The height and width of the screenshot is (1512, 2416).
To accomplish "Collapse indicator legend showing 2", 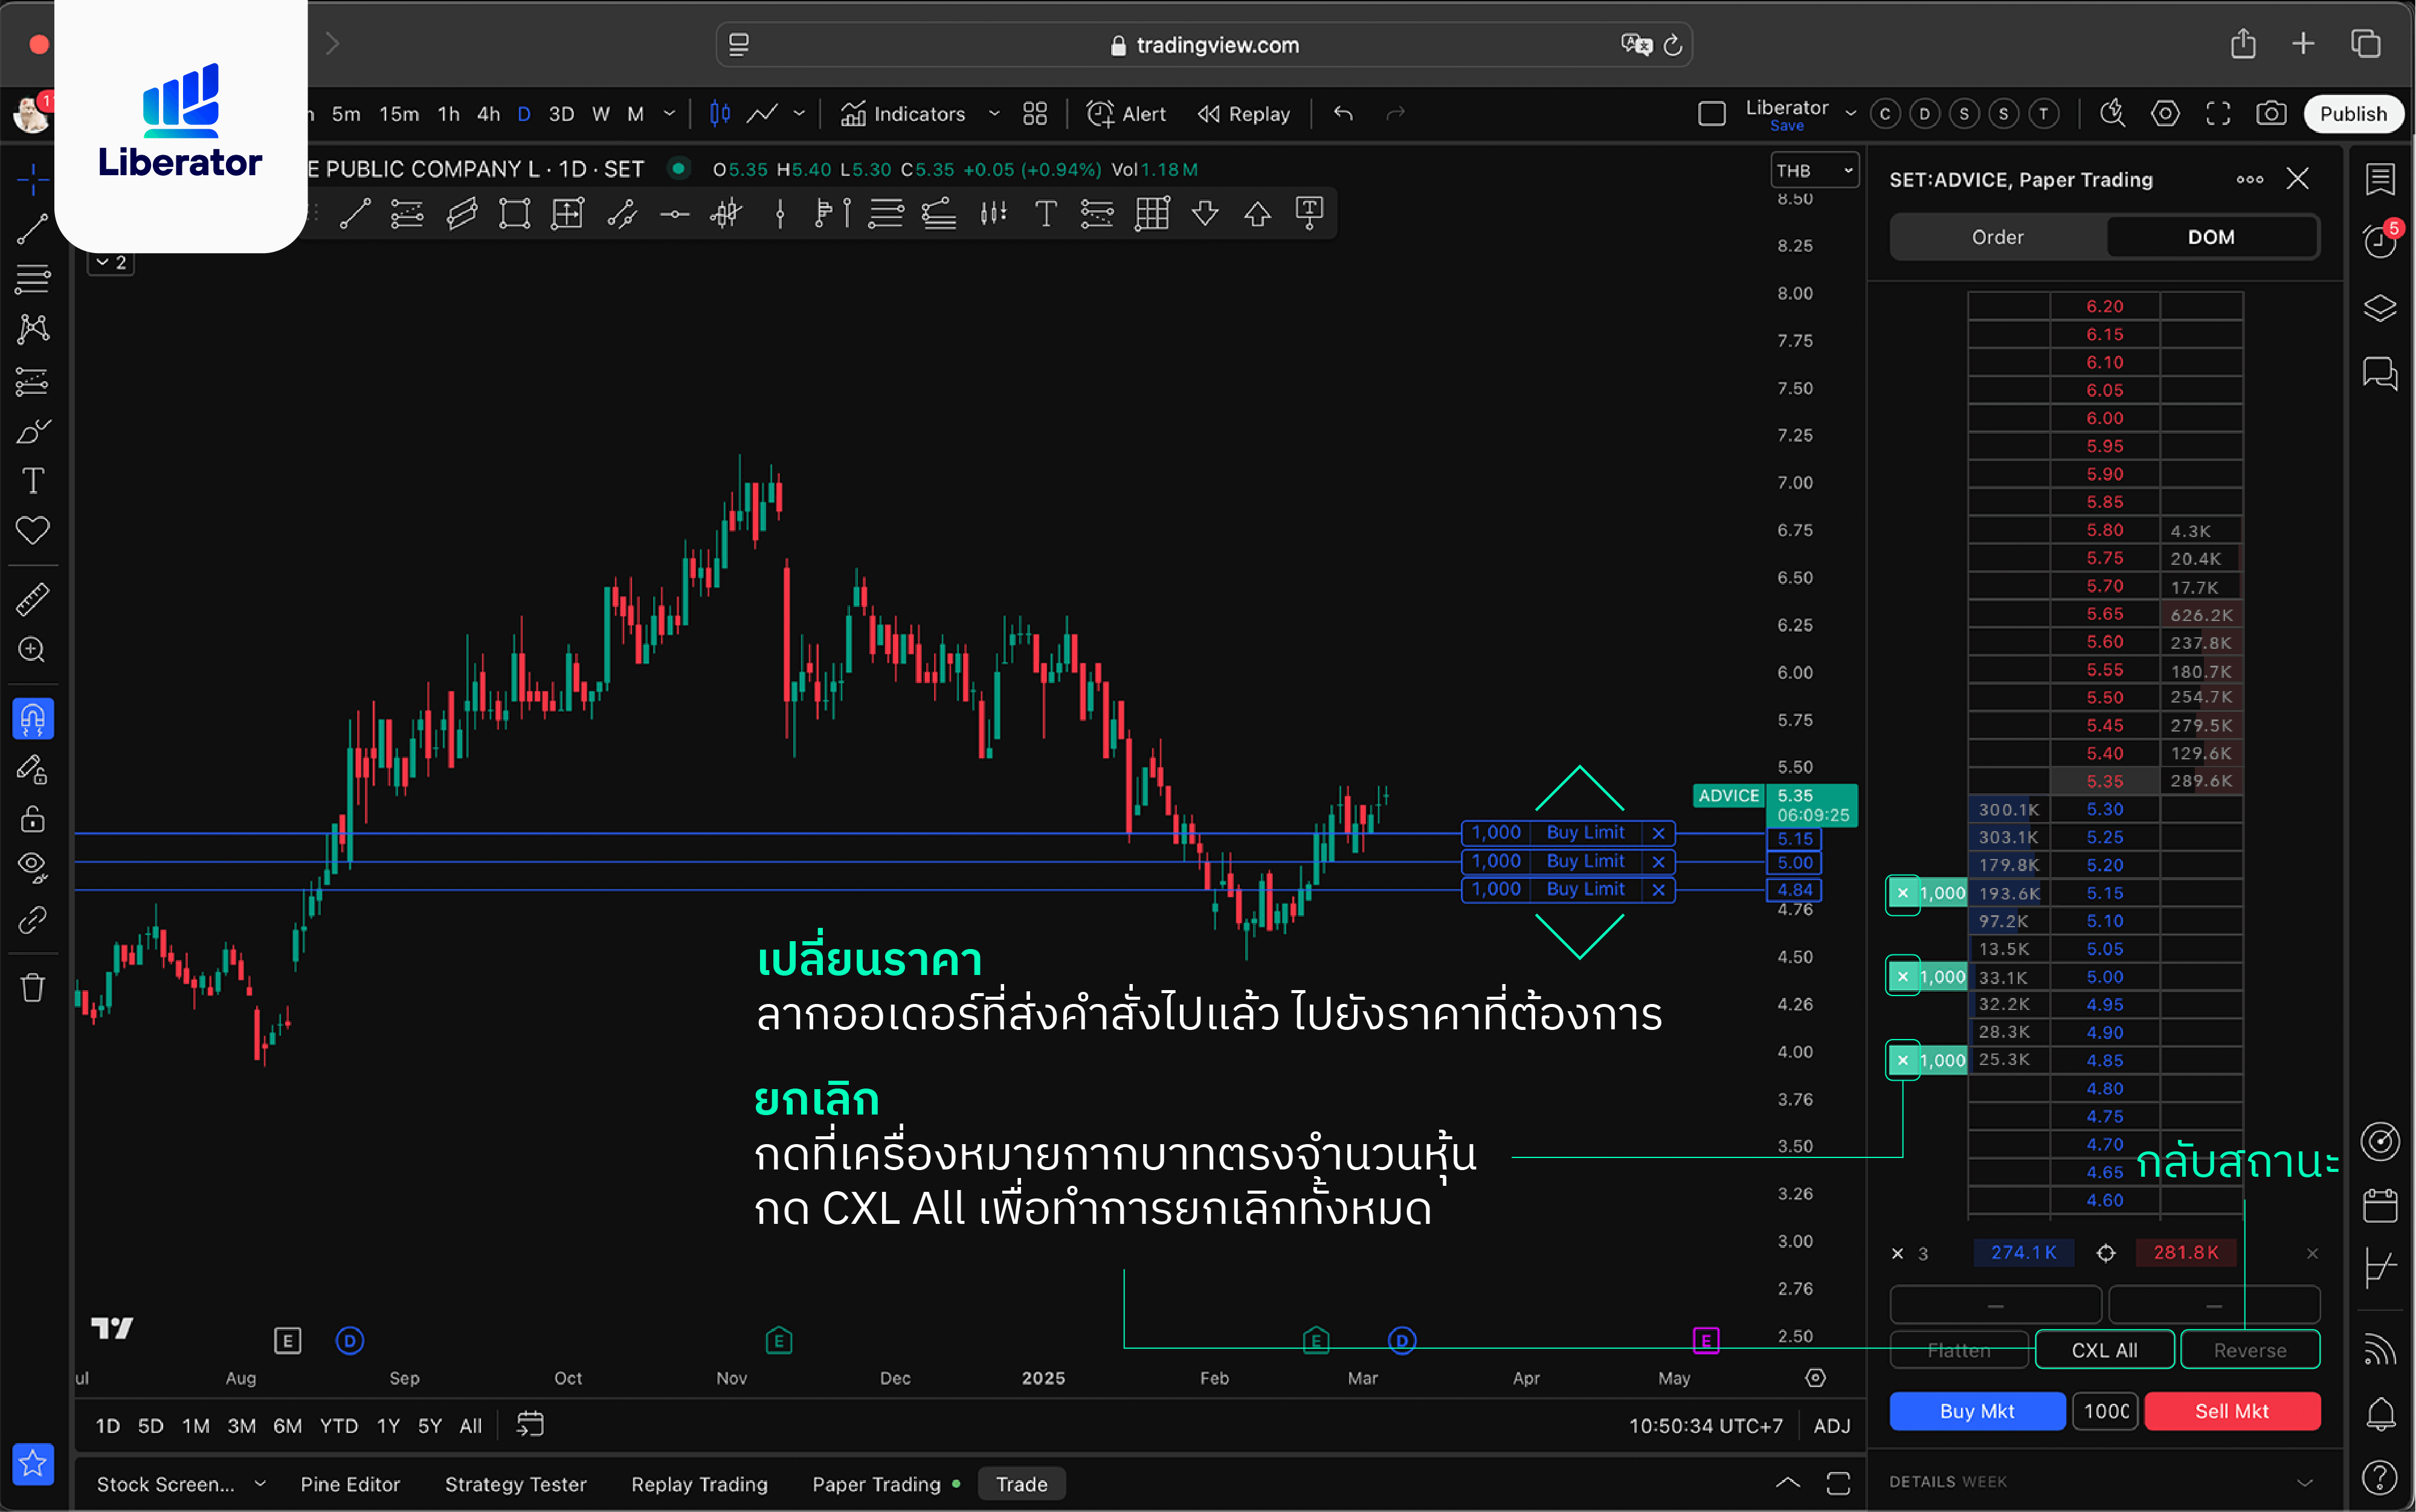I will click(111, 262).
